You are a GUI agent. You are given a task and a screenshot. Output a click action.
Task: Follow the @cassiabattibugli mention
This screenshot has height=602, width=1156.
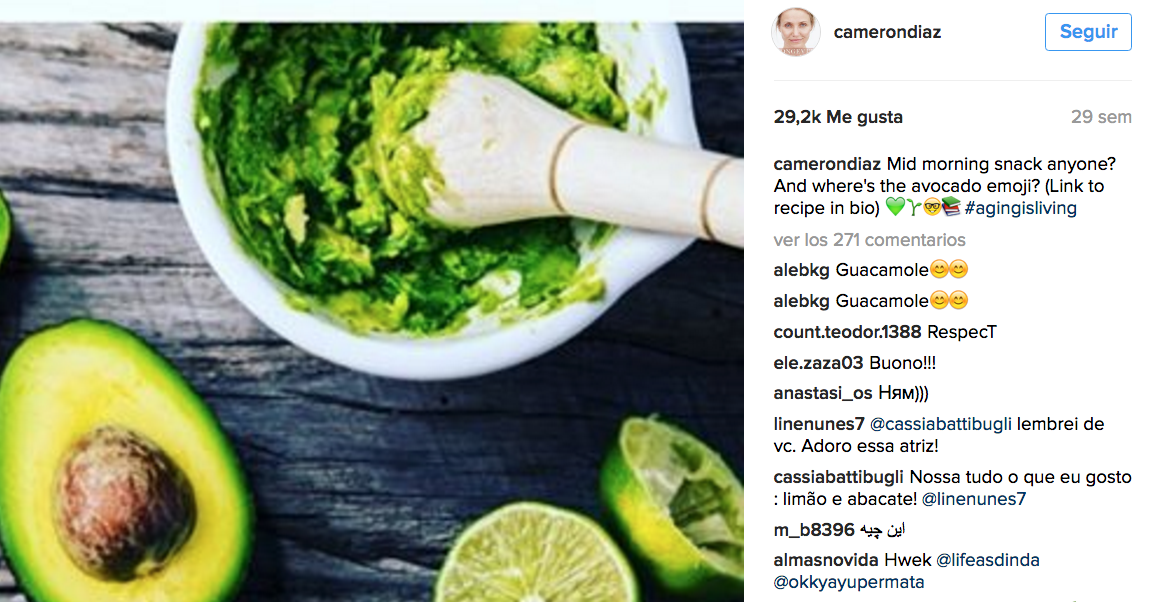[941, 424]
